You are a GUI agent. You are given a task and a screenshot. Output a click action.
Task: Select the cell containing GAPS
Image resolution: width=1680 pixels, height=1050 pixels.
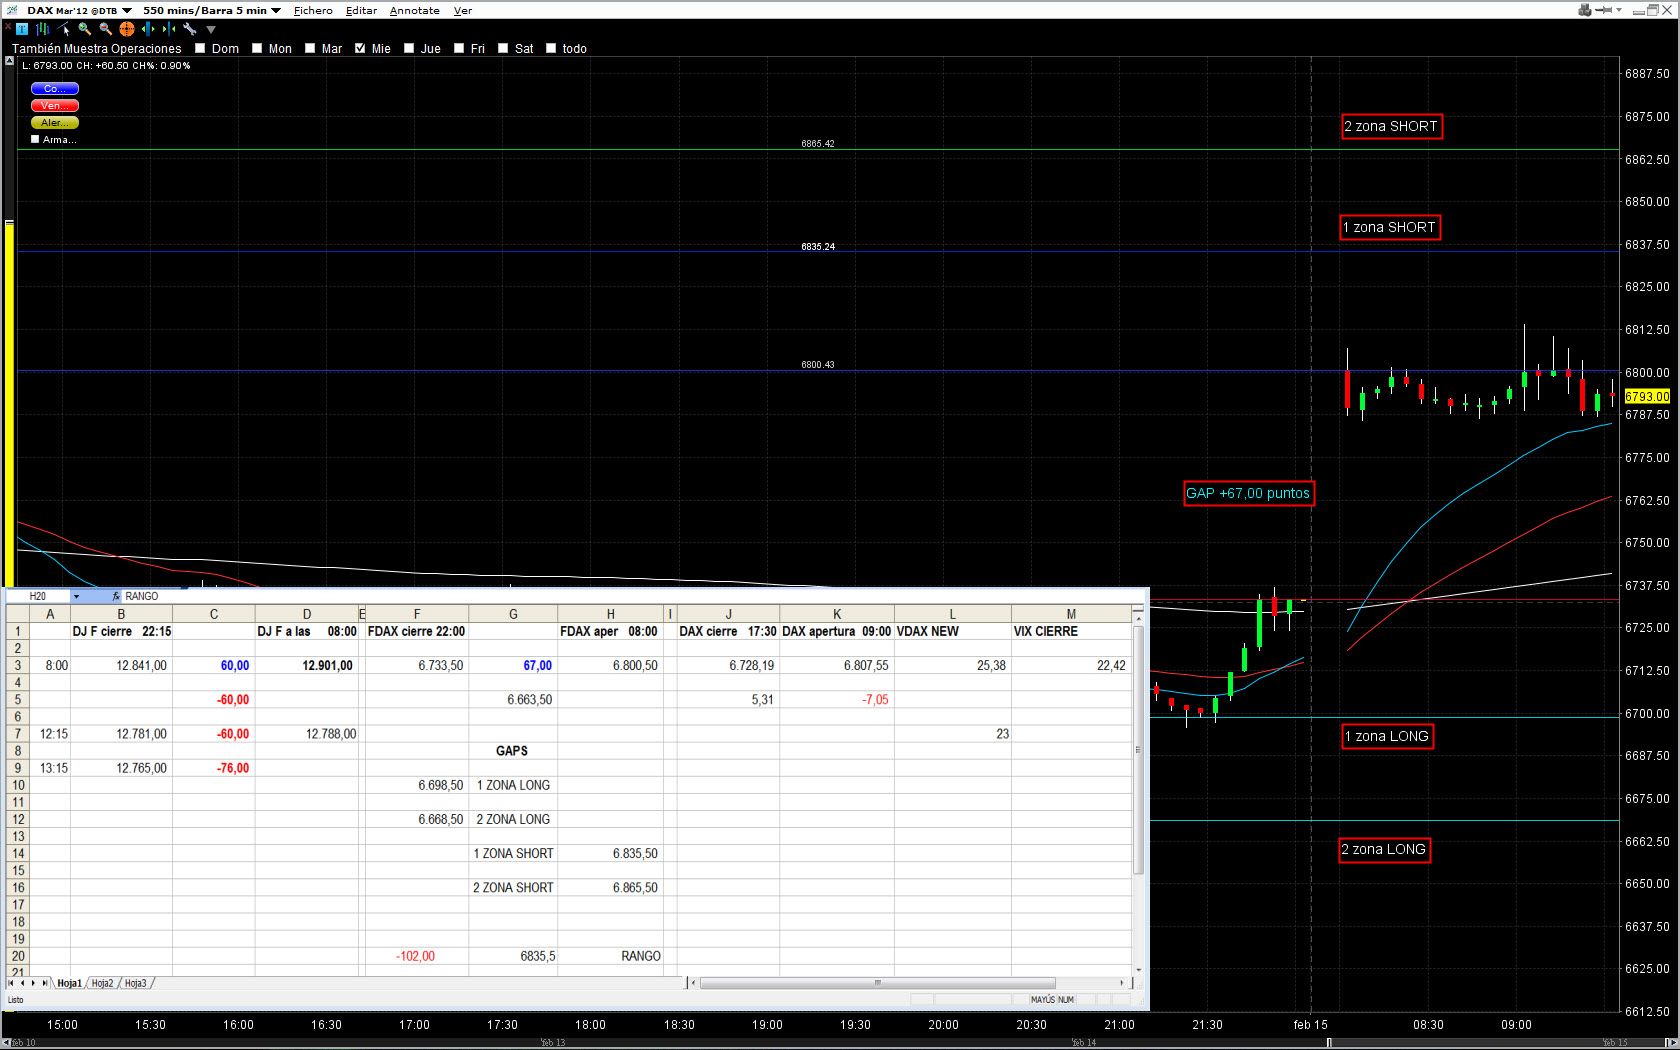pyautogui.click(x=513, y=750)
